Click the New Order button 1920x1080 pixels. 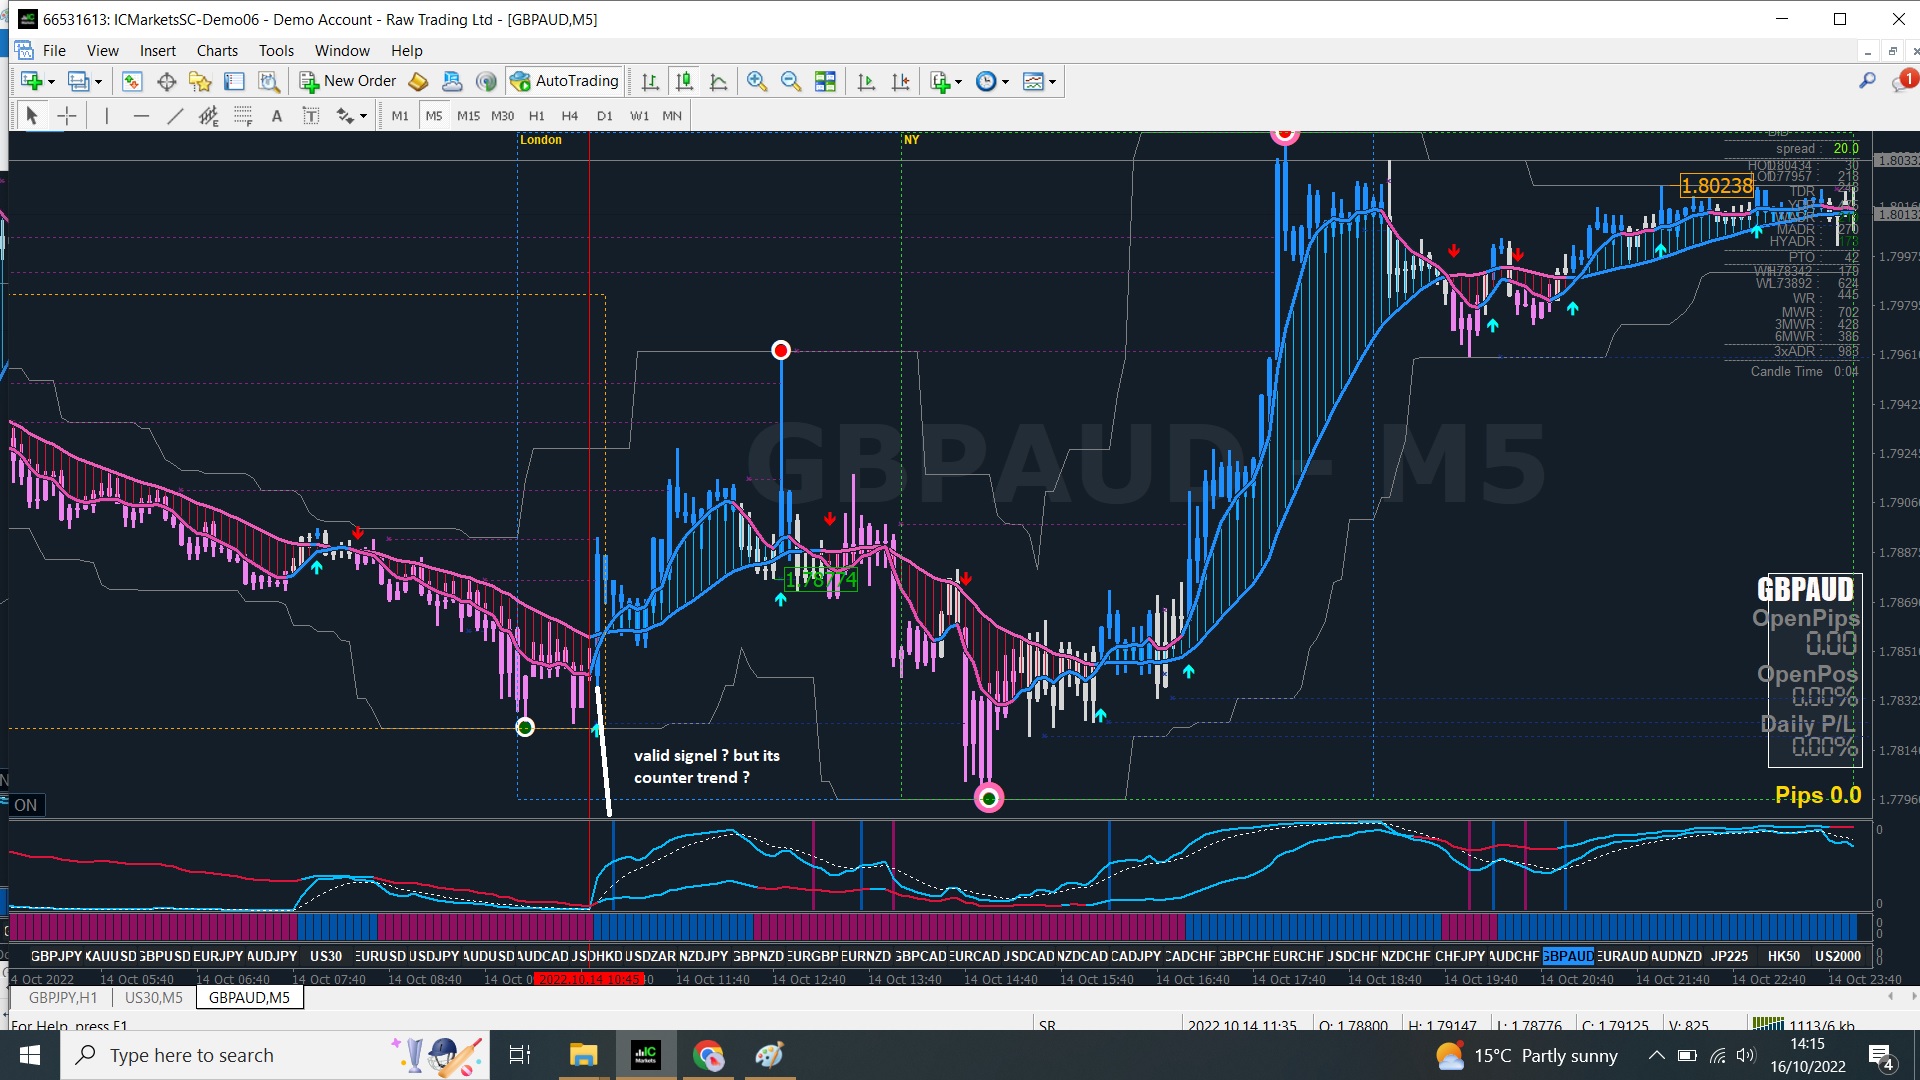pyautogui.click(x=348, y=81)
